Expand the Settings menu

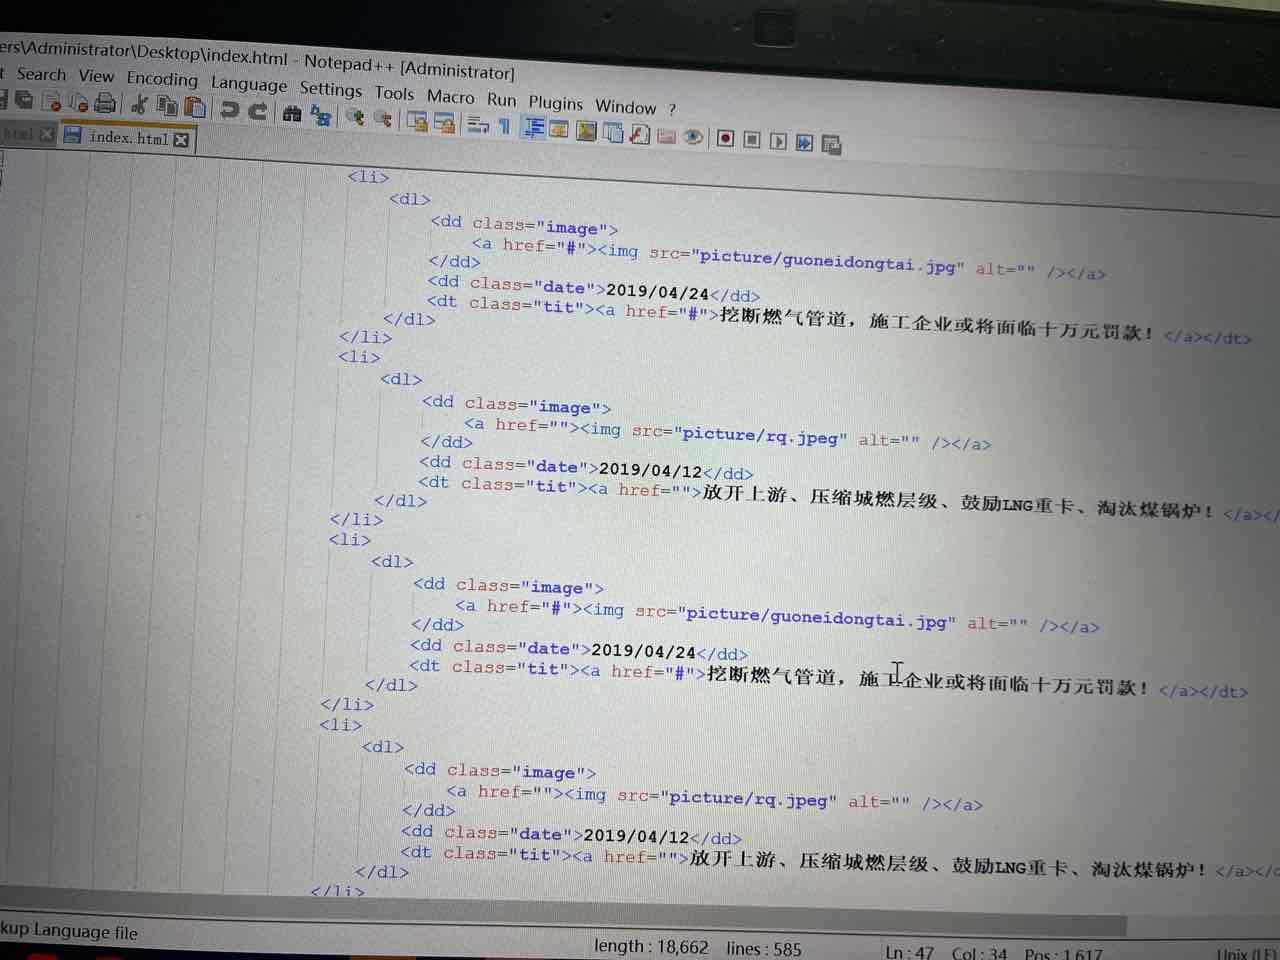[330, 89]
